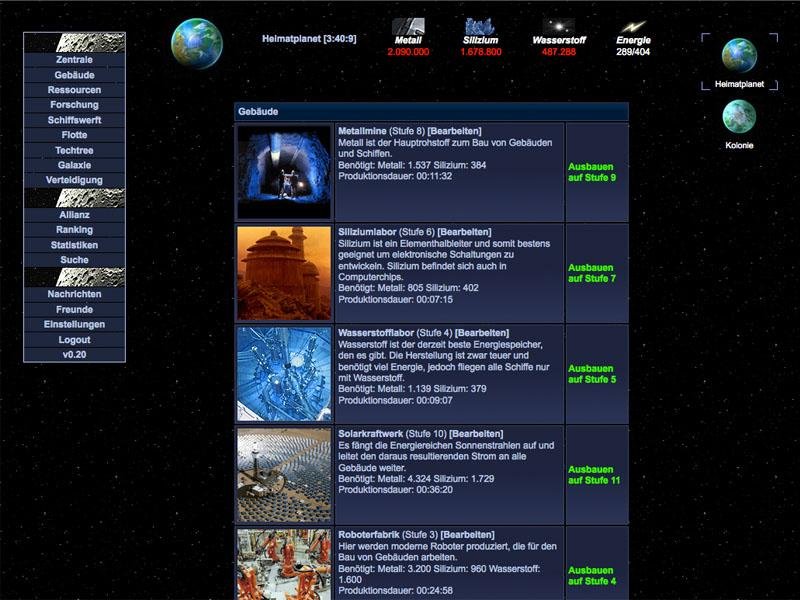Select Schiffswerft in the sidebar
800x600 pixels.
(x=72, y=119)
